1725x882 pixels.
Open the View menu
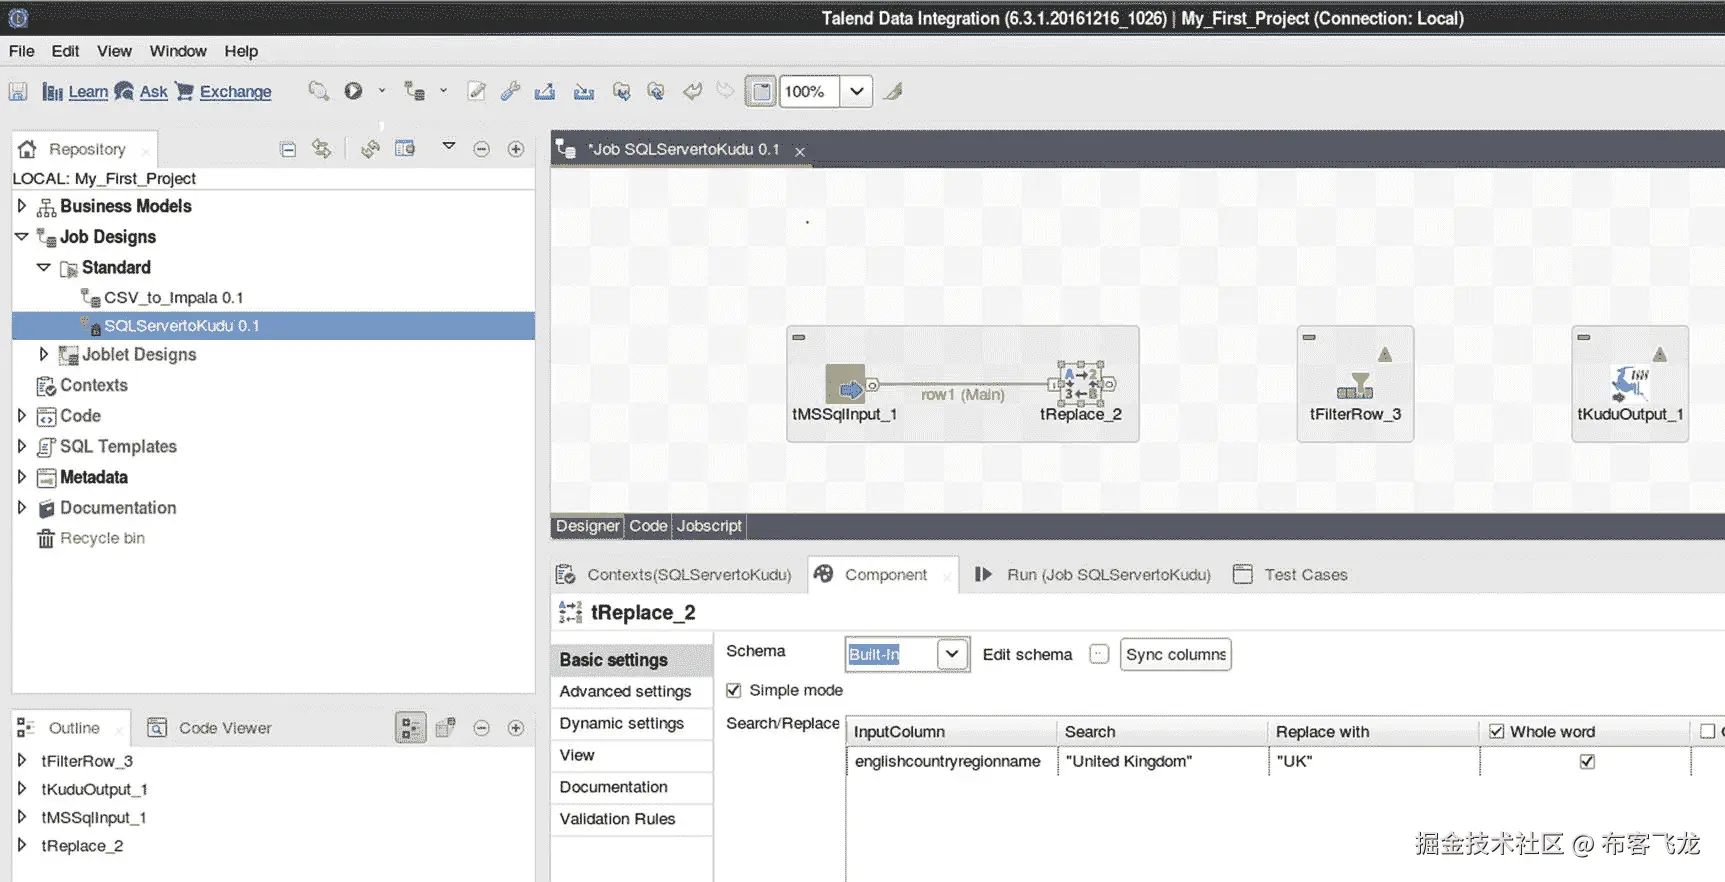coord(114,51)
